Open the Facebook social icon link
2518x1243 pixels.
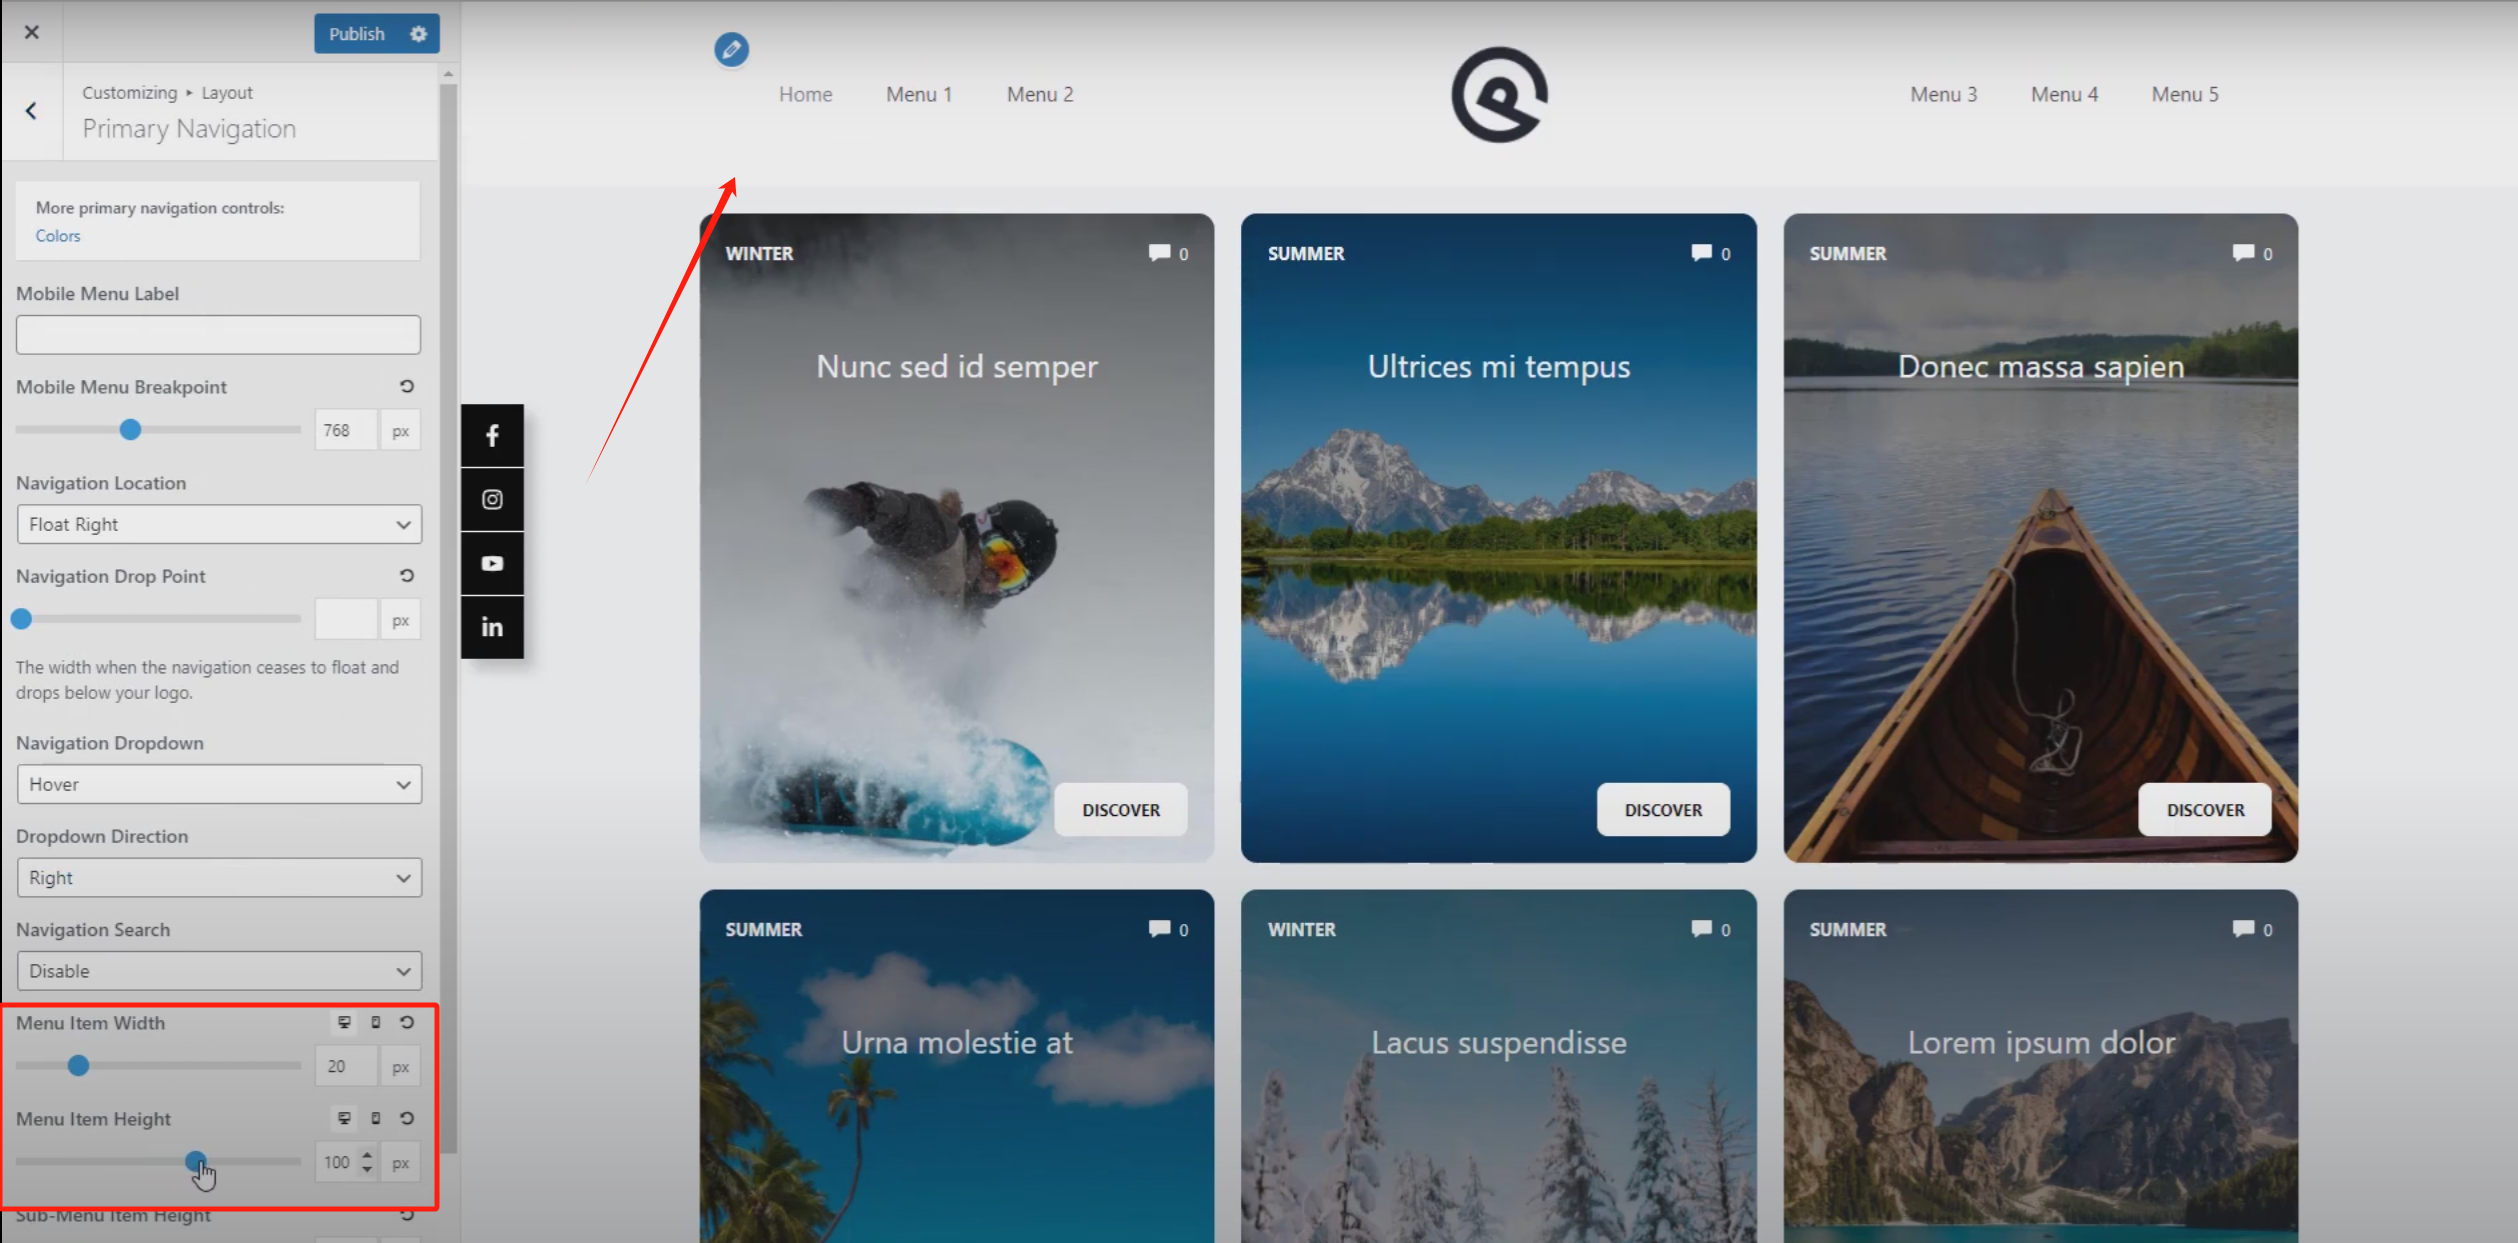[492, 435]
